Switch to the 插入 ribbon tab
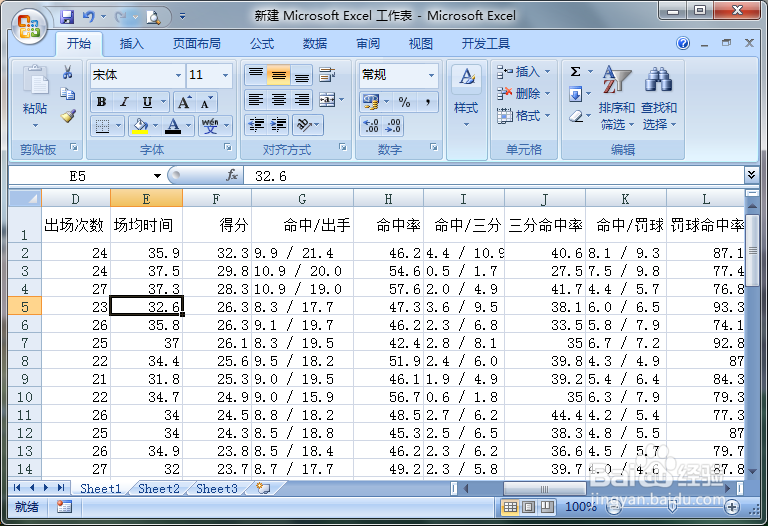Image resolution: width=768 pixels, height=526 pixels. point(132,44)
